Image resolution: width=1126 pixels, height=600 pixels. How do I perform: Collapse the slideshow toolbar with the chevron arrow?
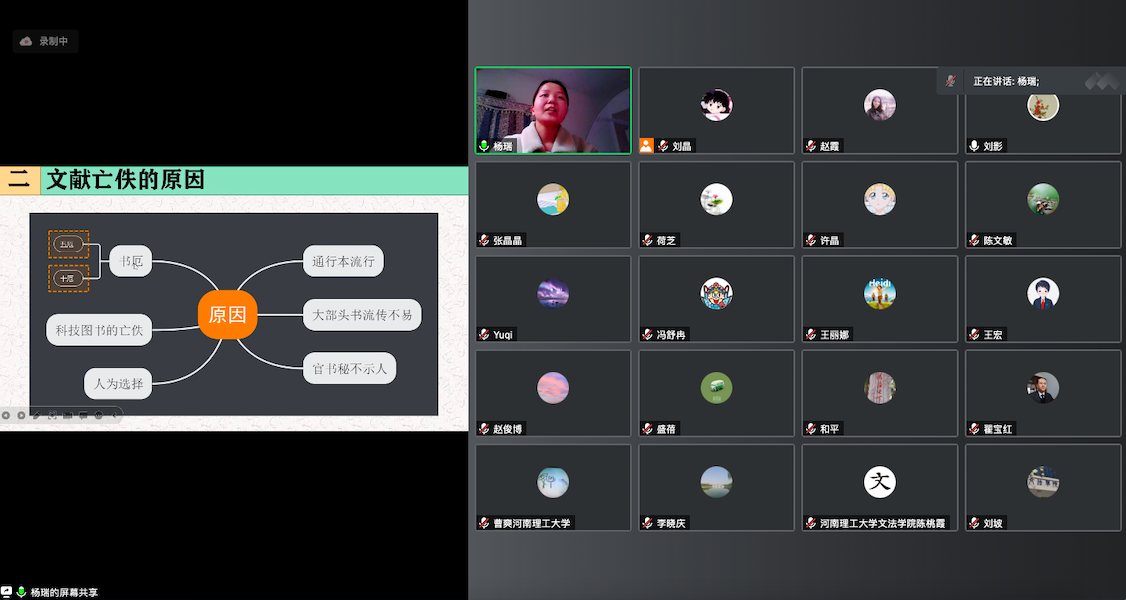115,415
